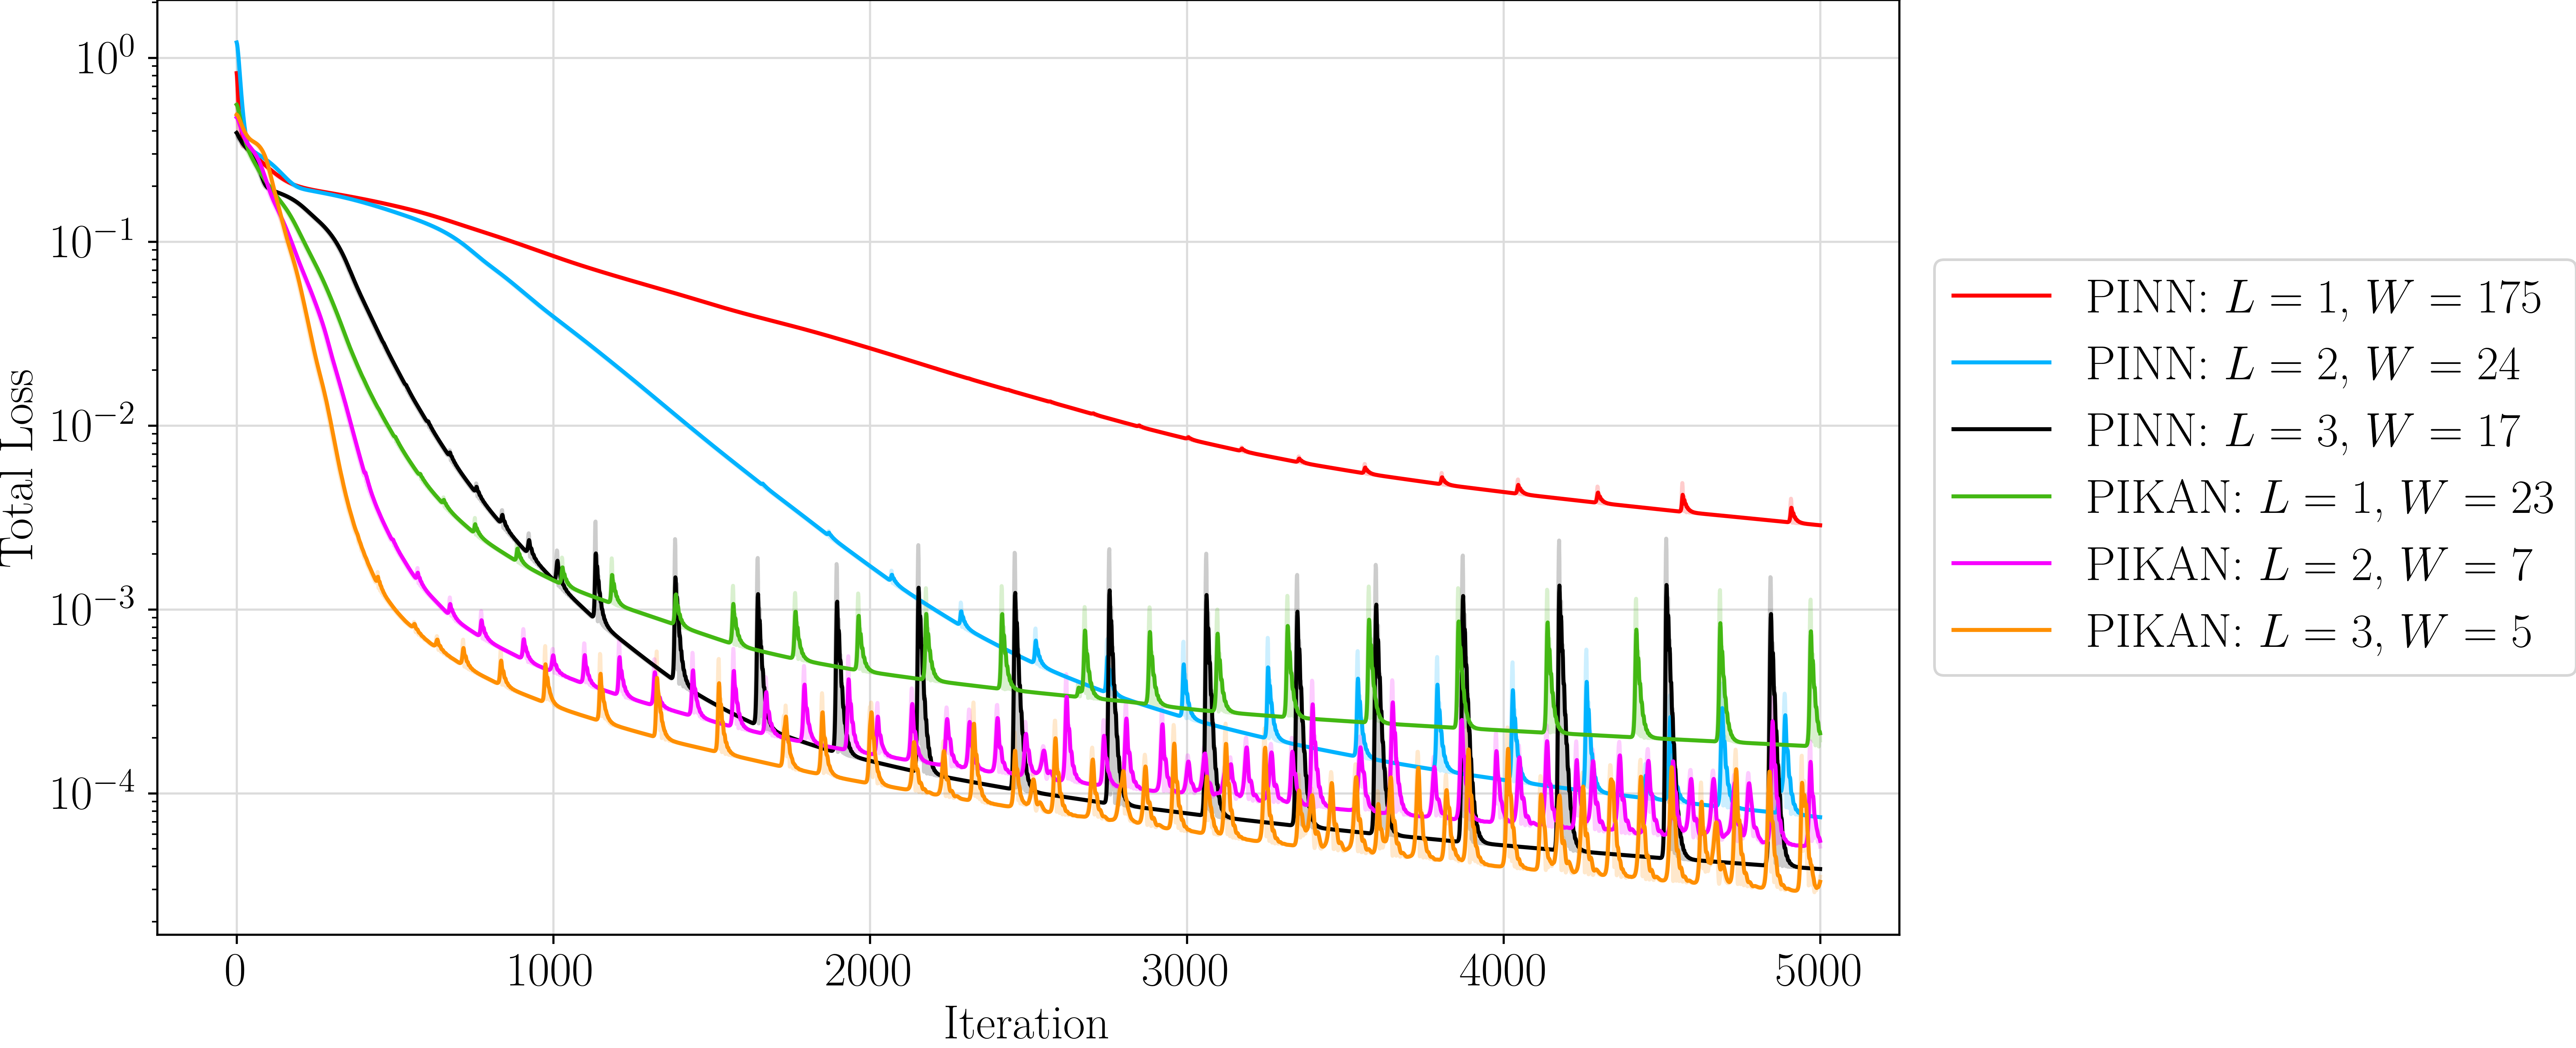This screenshot has width=2576, height=1048.
Task: Click the y-axis tick label 10^0
Action: (105, 57)
